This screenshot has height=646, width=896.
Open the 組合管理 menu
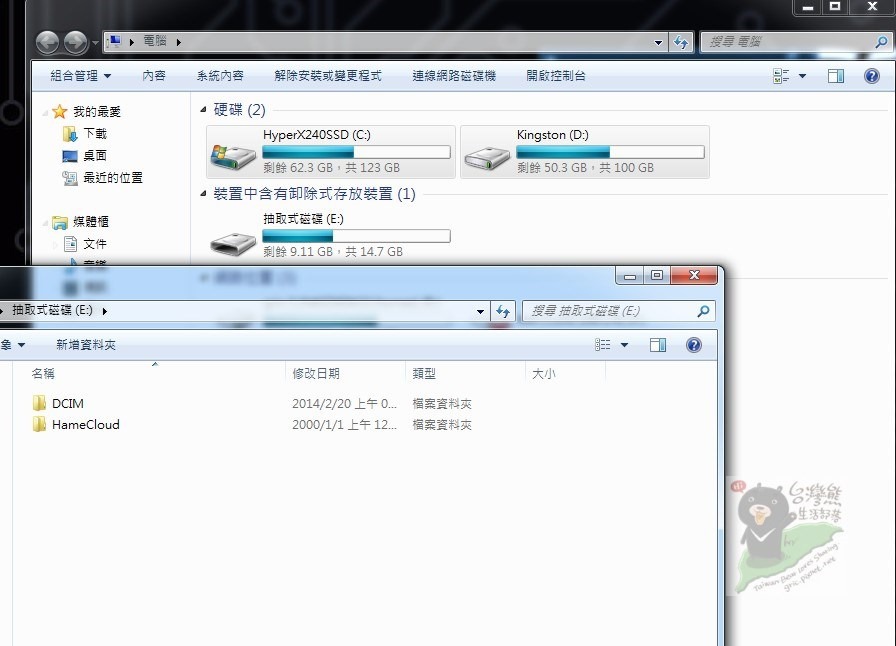click(81, 76)
